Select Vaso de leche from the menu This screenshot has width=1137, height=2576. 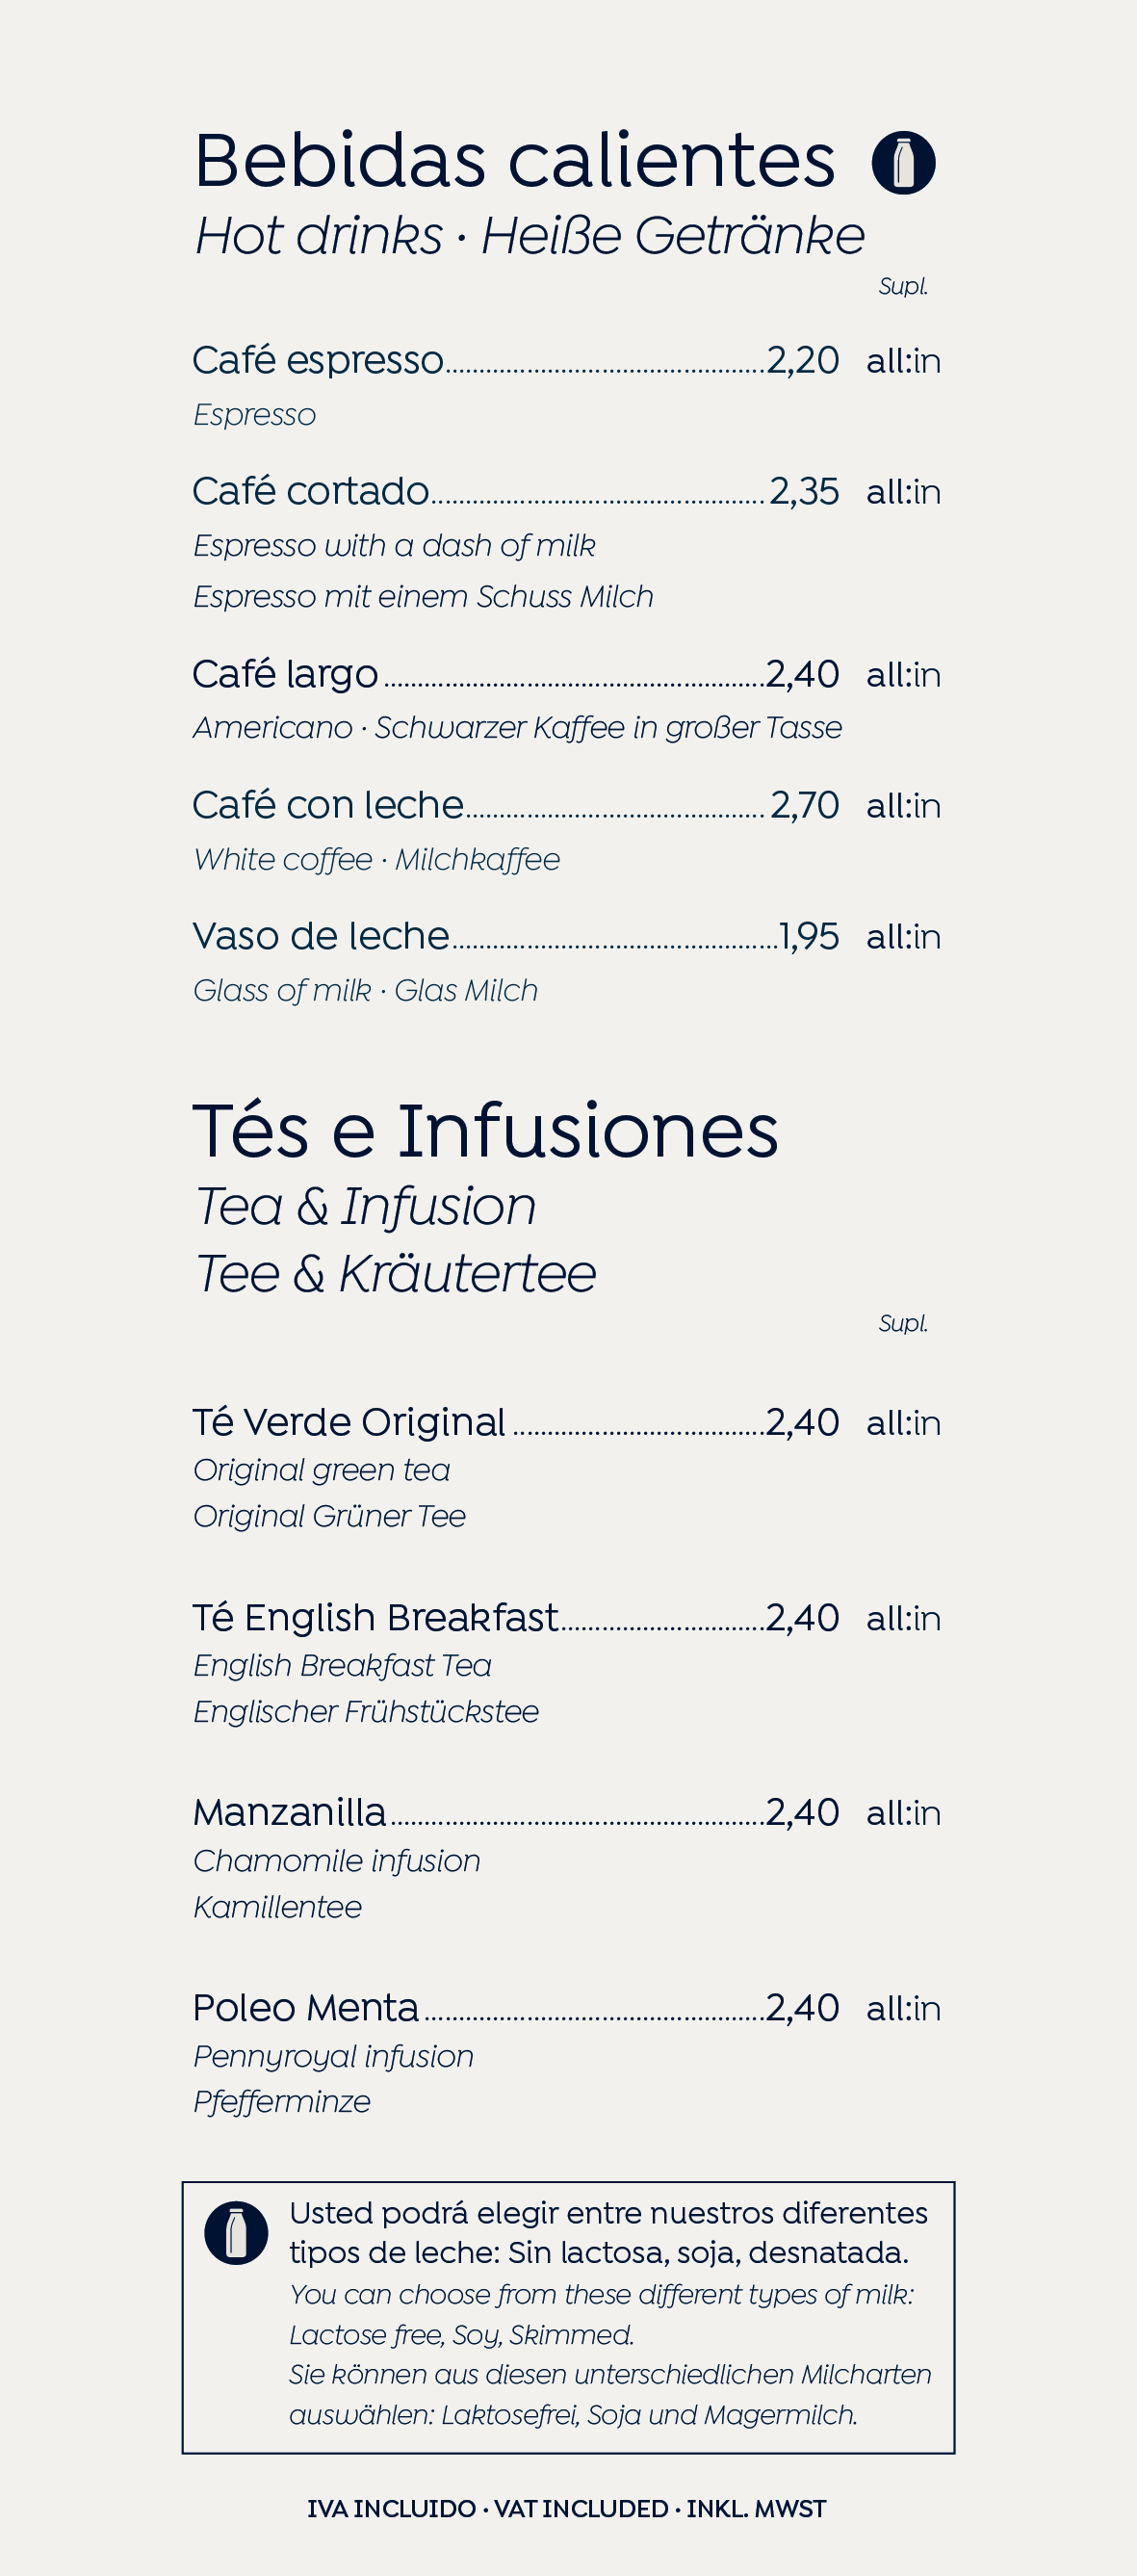[x=321, y=937]
